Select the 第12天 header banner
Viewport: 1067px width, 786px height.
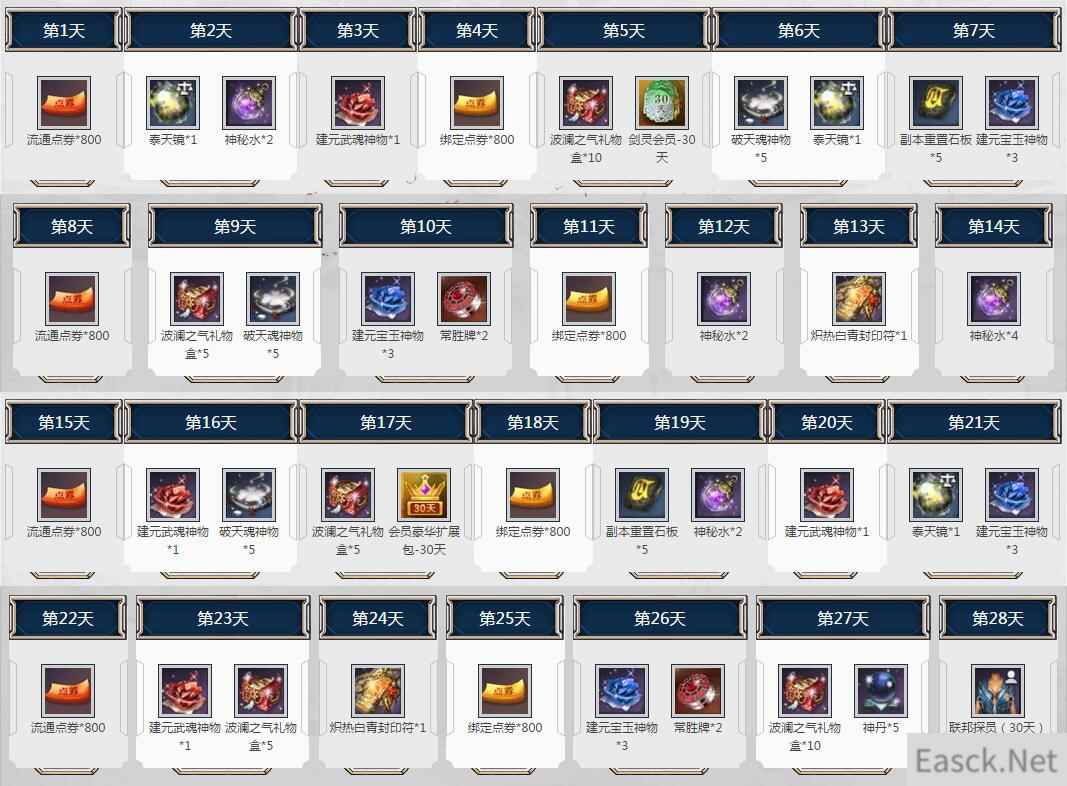tap(723, 227)
